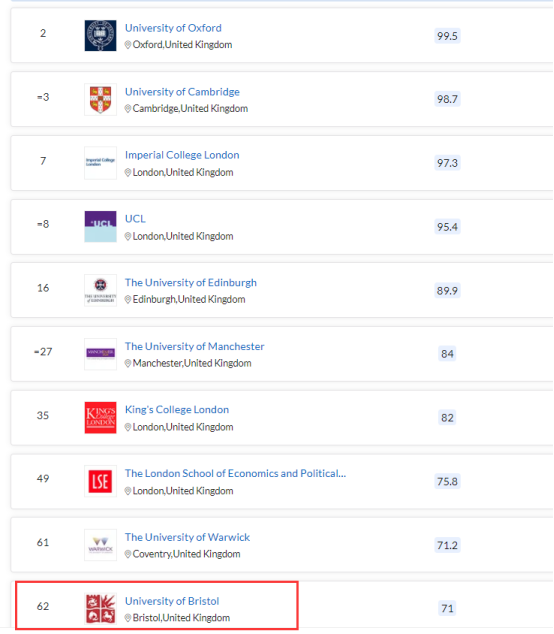Image resolution: width=554 pixels, height=634 pixels.
Task: Click the purple UCL logo
Action: 100,226
